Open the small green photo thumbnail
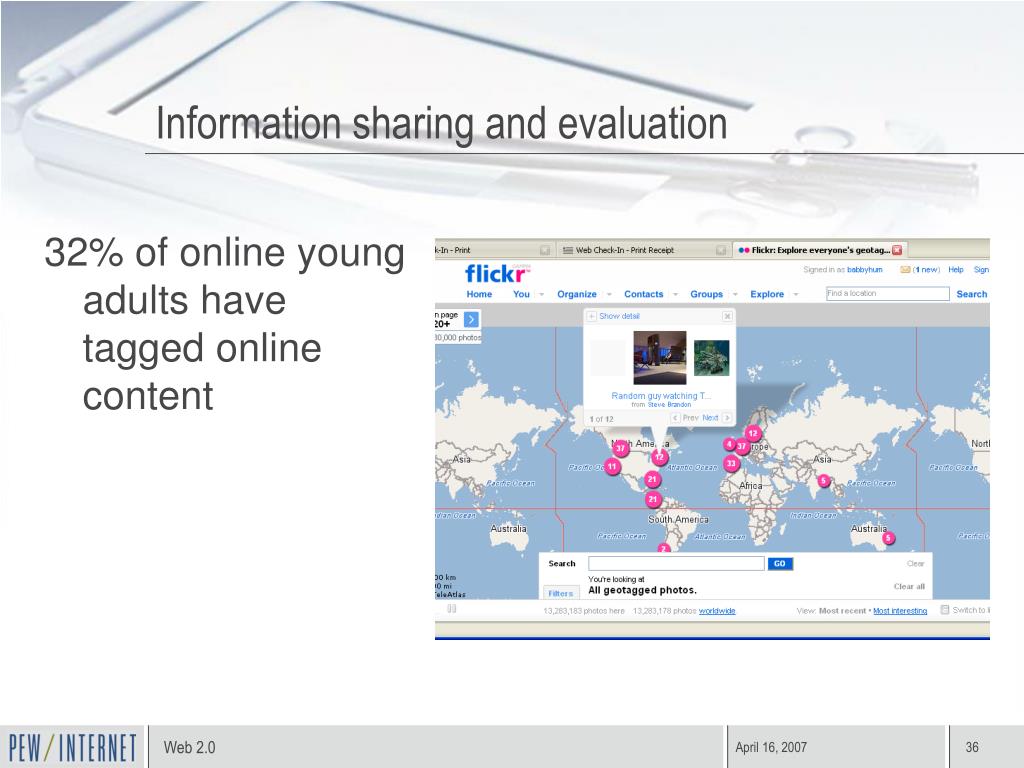Viewport: 1024px width, 768px height. click(x=711, y=358)
